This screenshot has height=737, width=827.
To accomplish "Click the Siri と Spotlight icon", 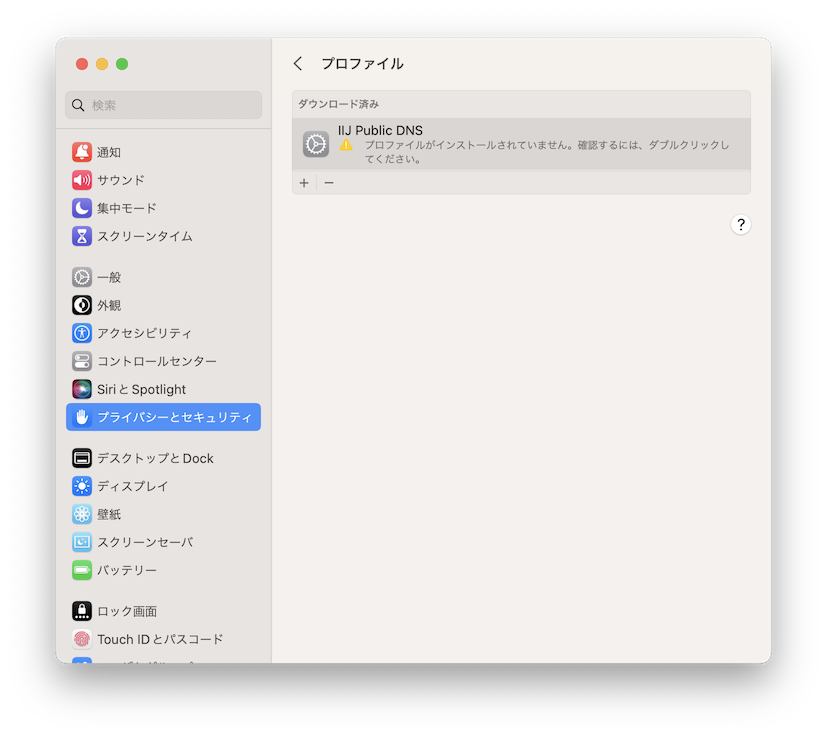I will click(x=82, y=389).
